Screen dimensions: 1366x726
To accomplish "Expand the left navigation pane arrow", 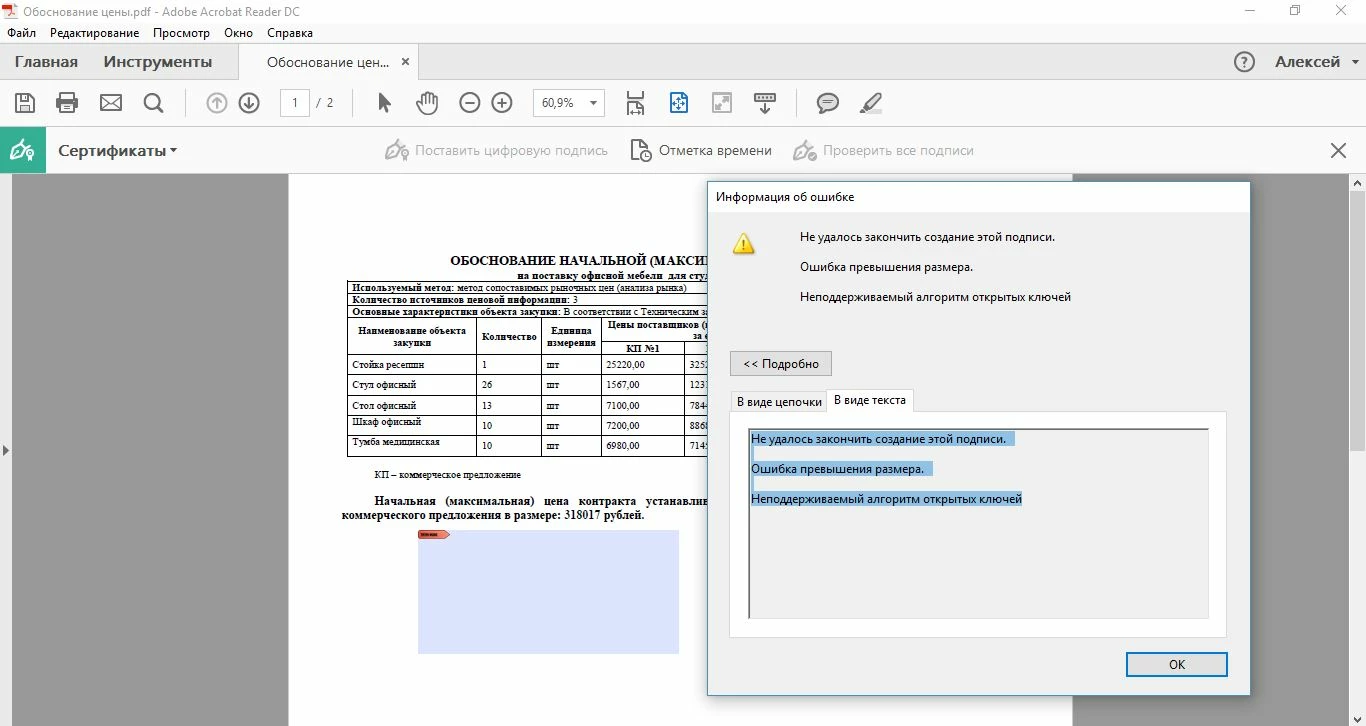I will point(6,450).
